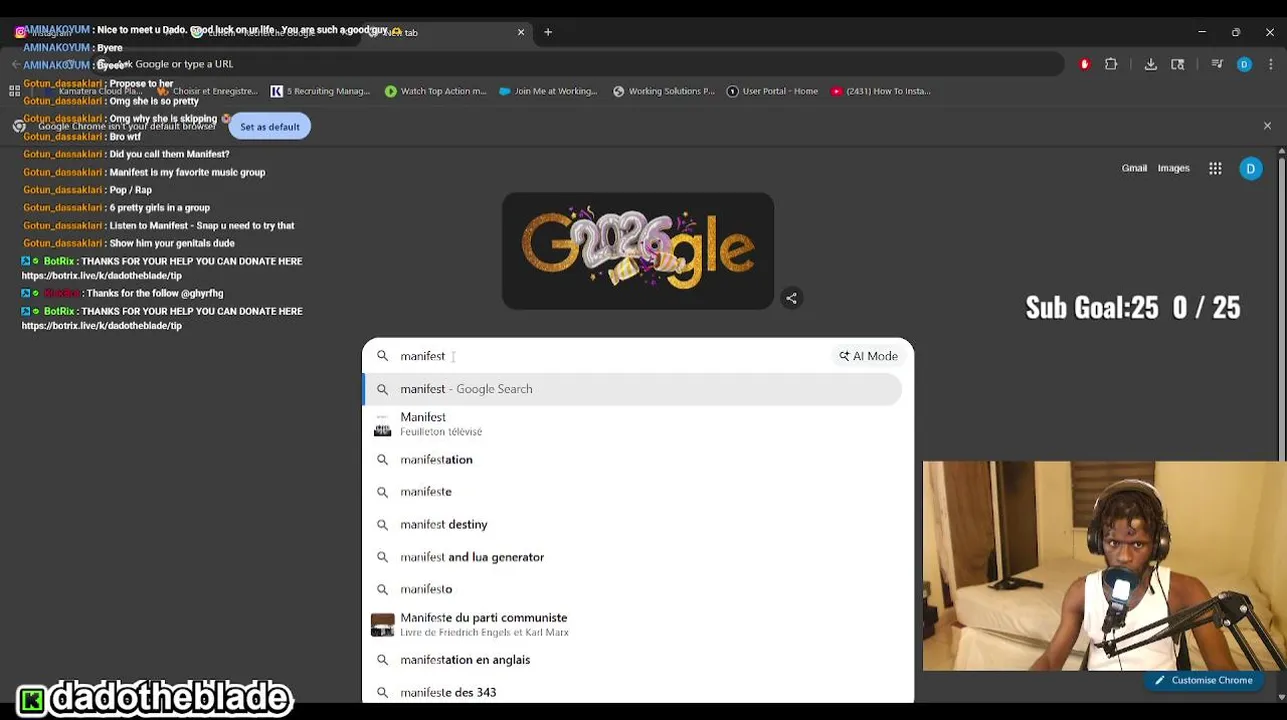Screen dimensions: 1287x720
Task: Click the screen search icon beside Downloads
Action: pos(1178,64)
